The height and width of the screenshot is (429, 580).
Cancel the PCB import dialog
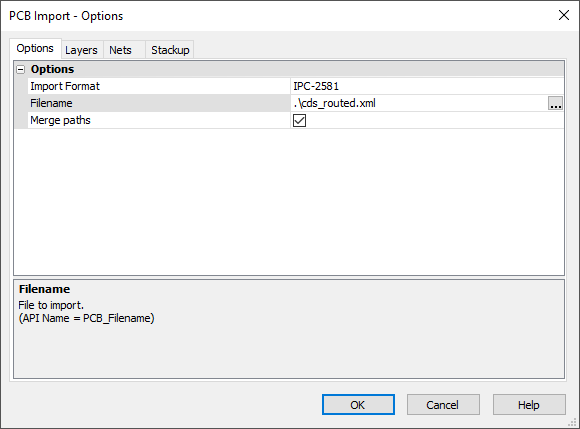point(443,405)
